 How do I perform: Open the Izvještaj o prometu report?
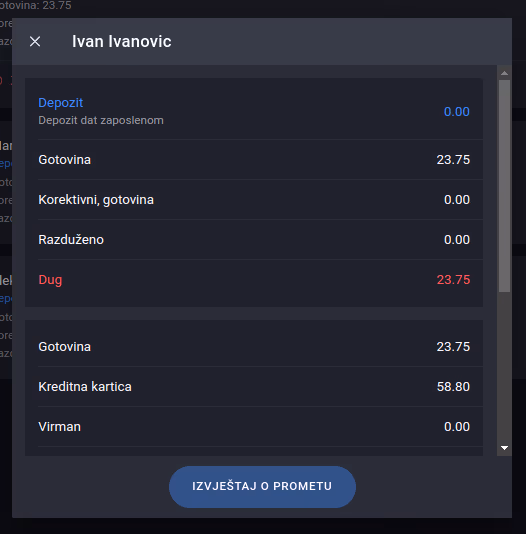pyautogui.click(x=262, y=486)
